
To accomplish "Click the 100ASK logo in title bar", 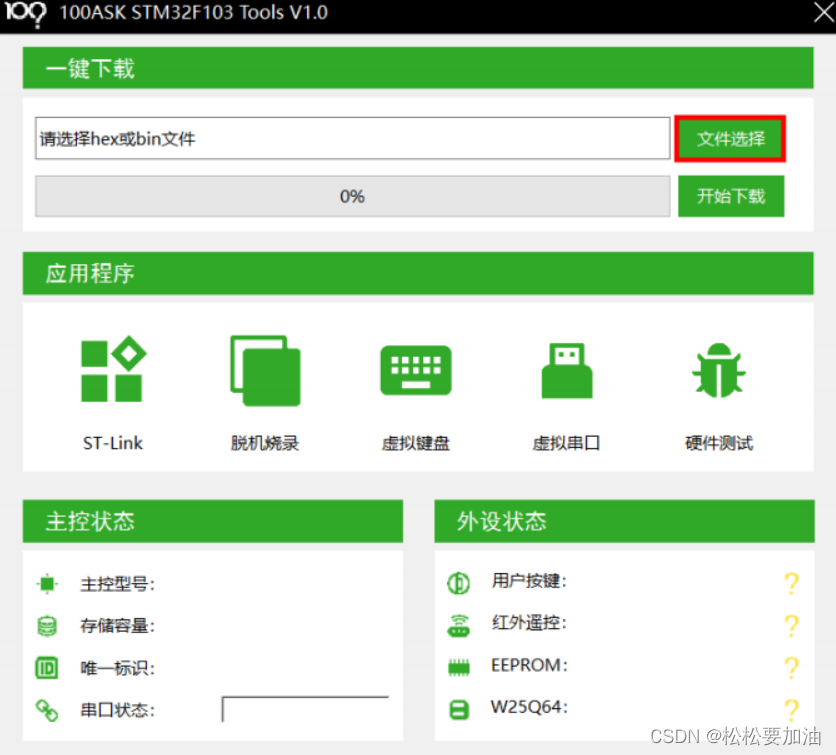I will point(25,13).
